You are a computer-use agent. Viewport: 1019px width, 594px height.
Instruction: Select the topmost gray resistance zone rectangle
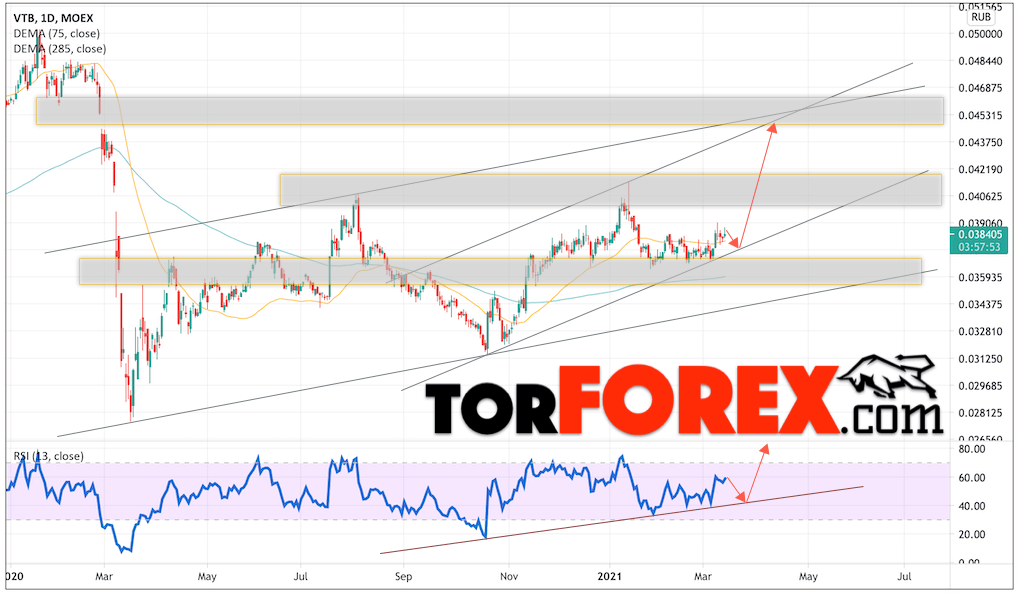tap(490, 111)
